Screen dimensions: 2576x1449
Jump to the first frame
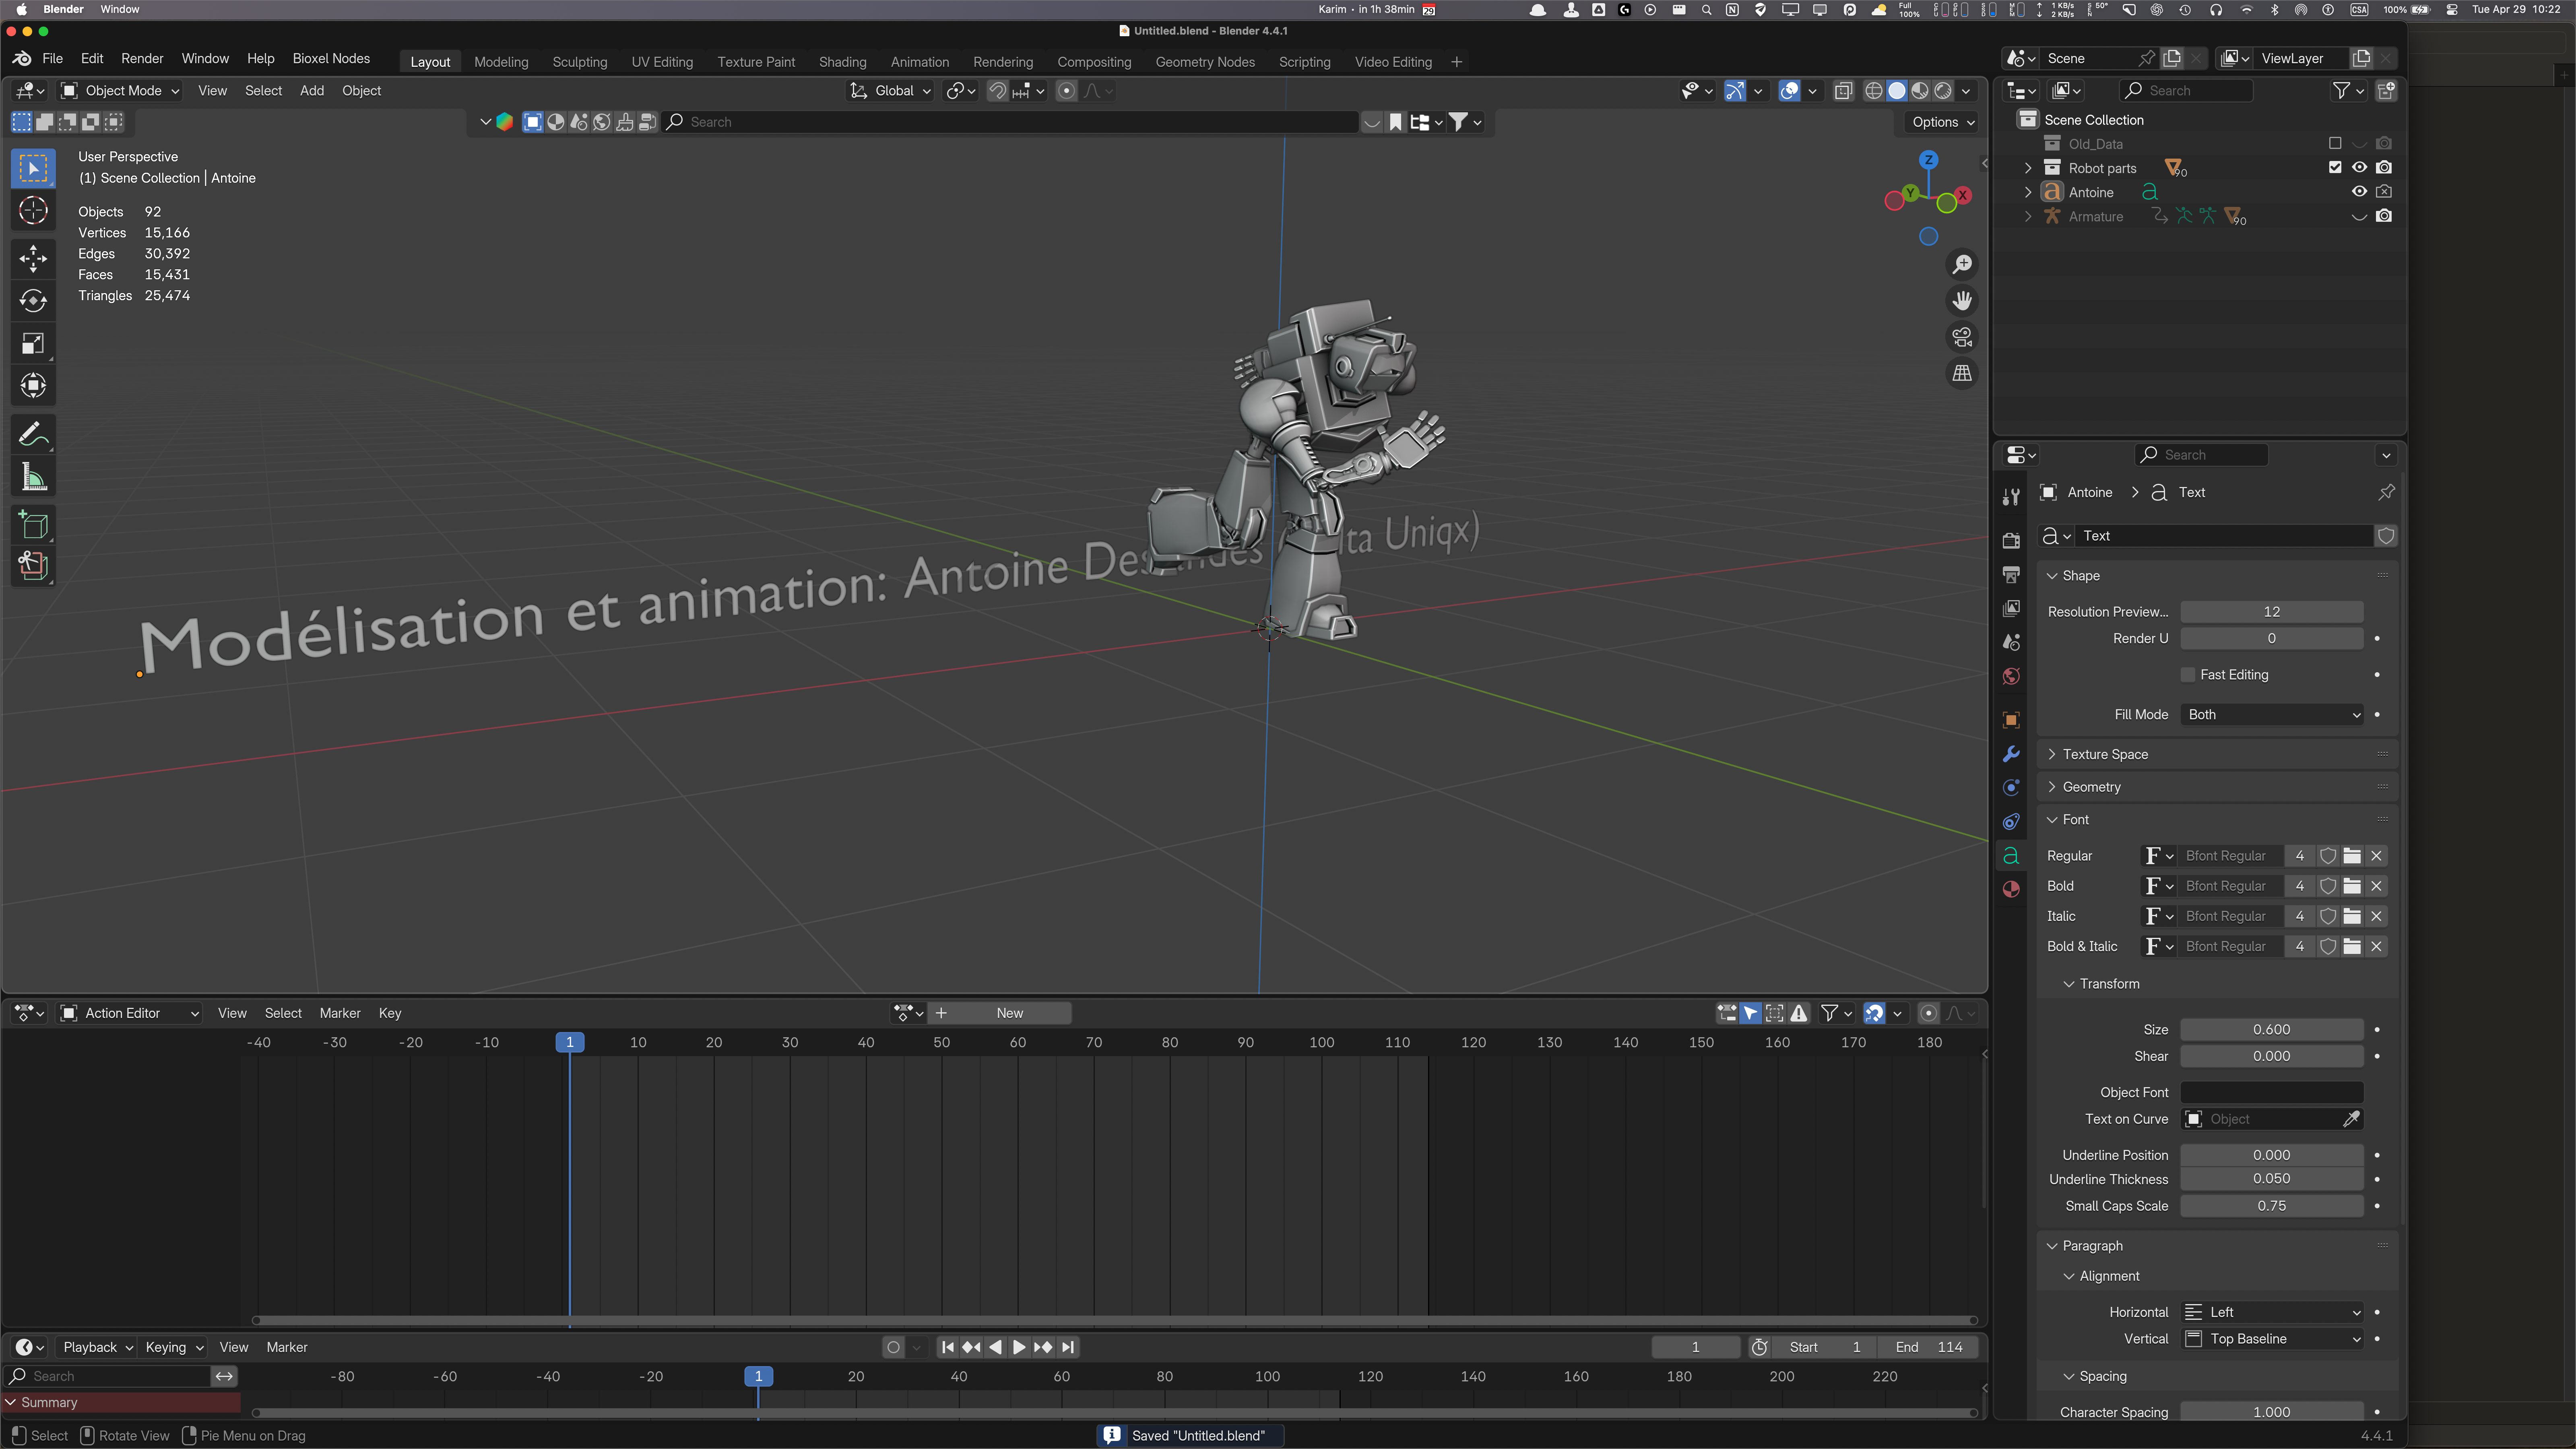pyautogui.click(x=948, y=1348)
